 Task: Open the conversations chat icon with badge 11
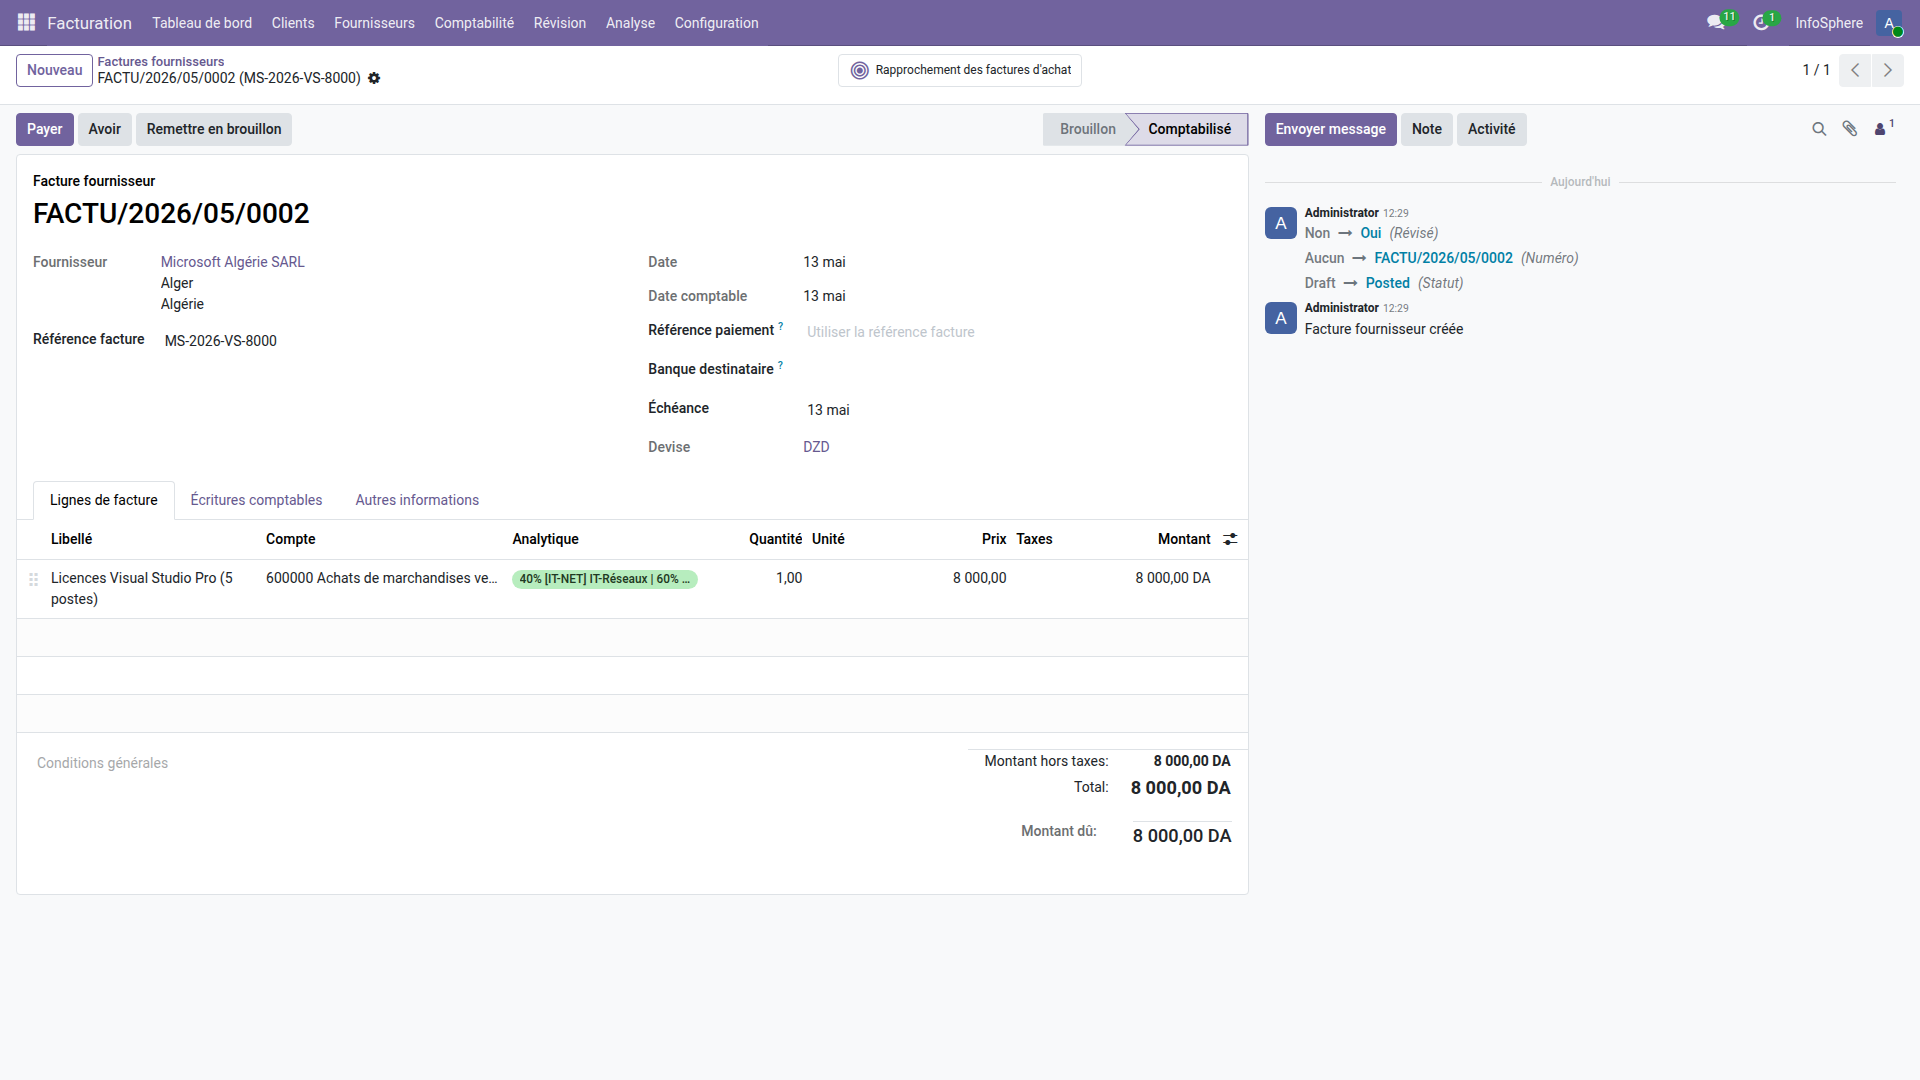tap(1718, 22)
